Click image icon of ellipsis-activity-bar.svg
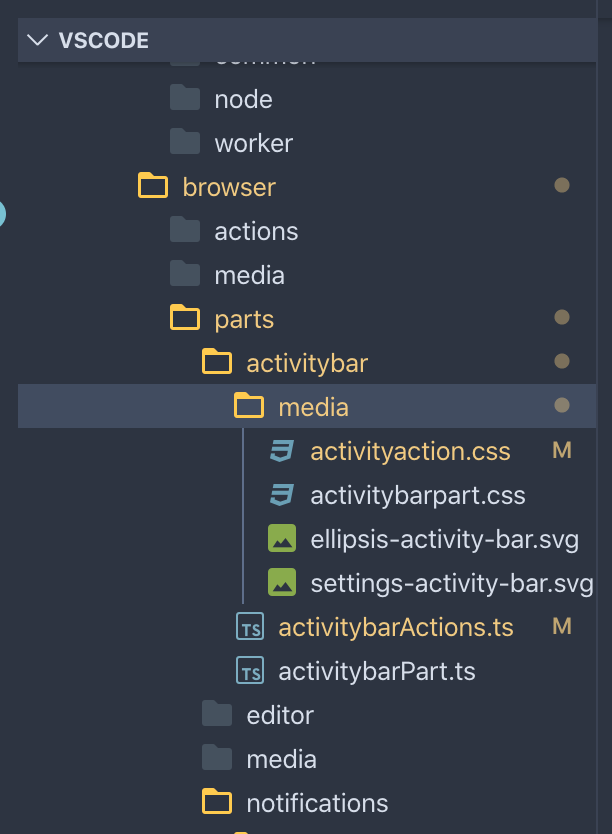Image resolution: width=612 pixels, height=834 pixels. pyautogui.click(x=282, y=538)
